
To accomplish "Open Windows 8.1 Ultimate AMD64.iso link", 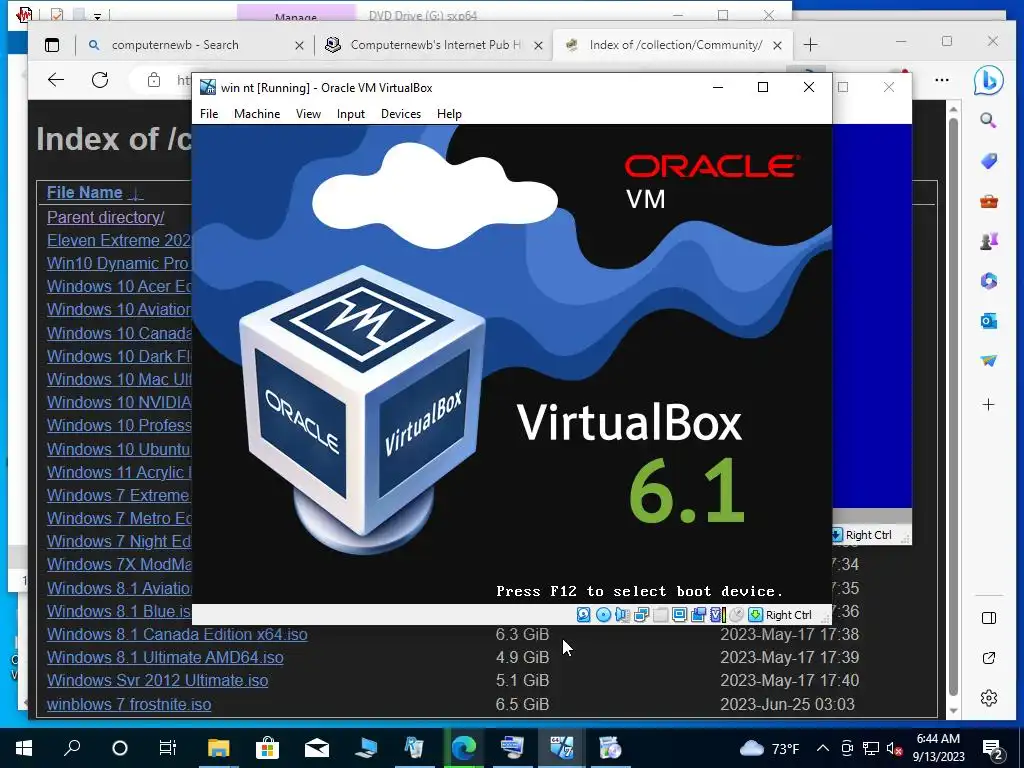I will click(165, 657).
